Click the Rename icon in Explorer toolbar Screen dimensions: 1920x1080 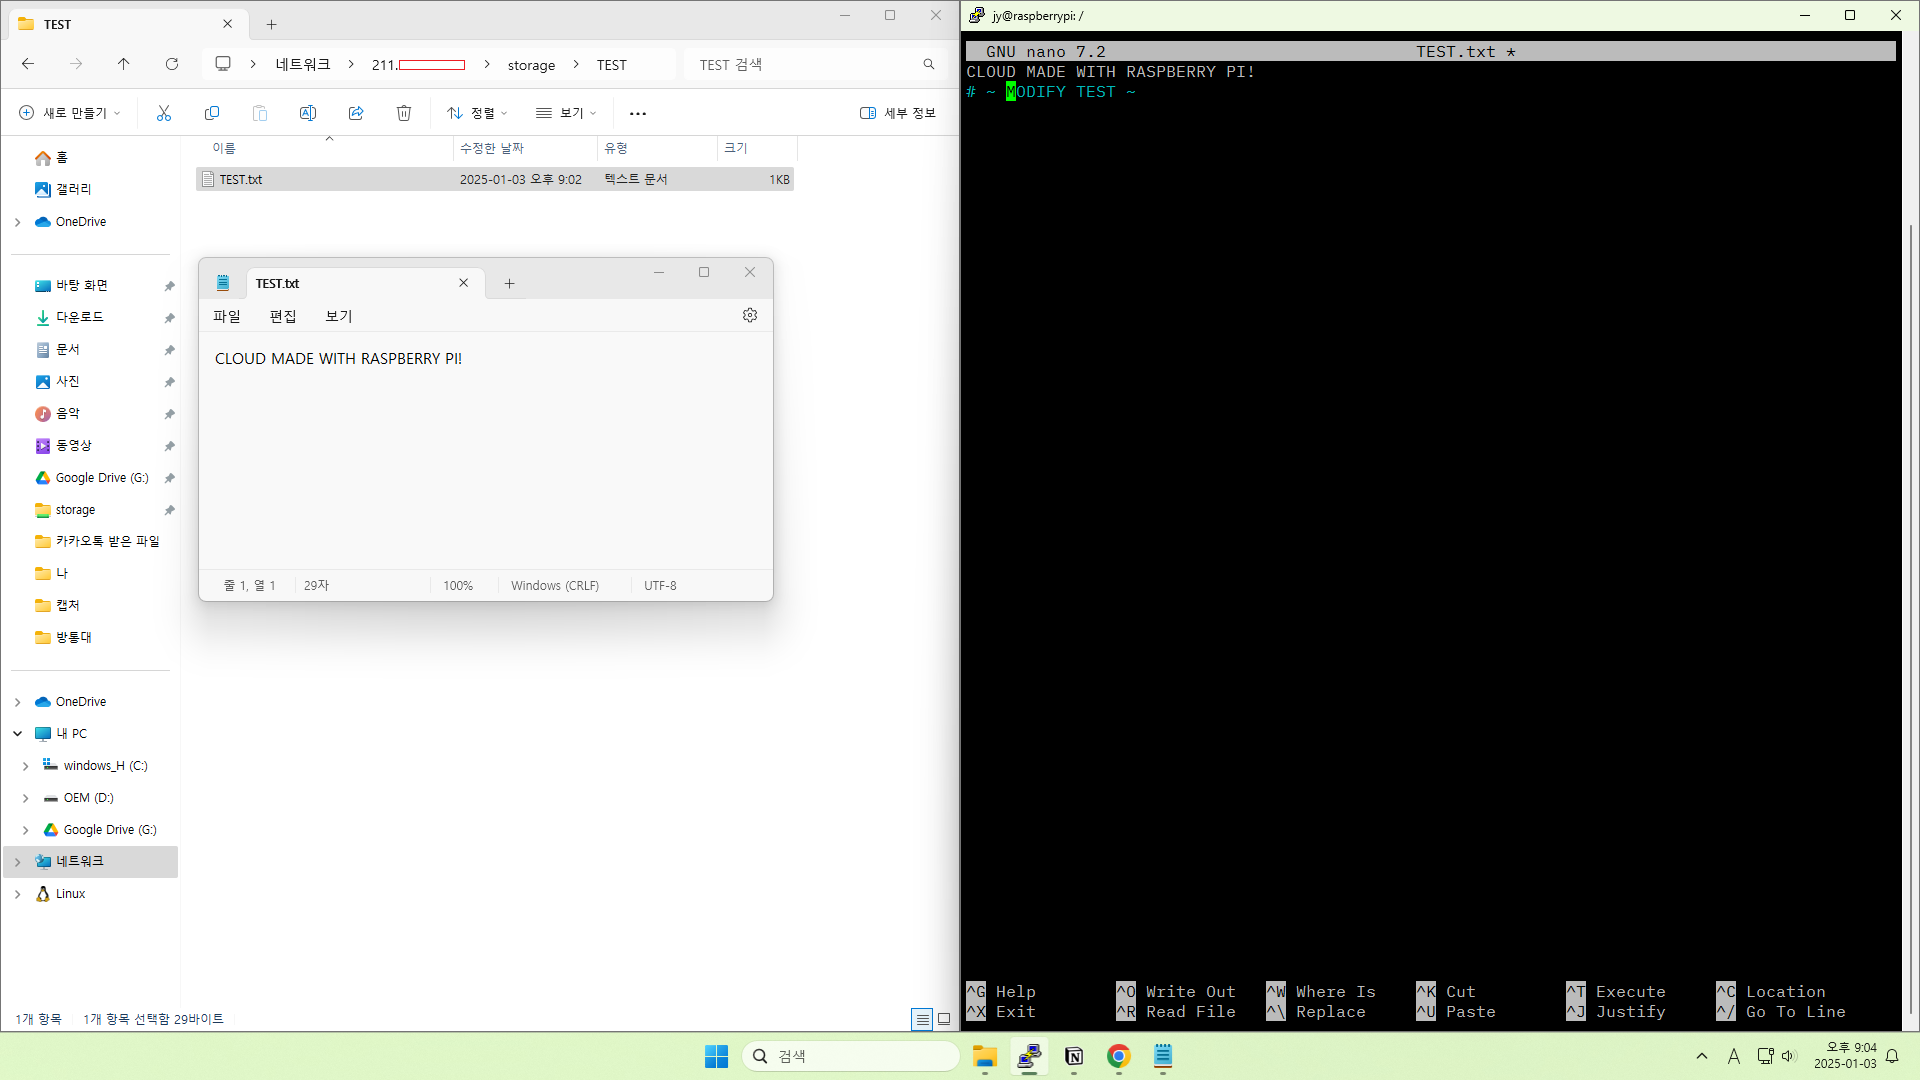pos(308,113)
